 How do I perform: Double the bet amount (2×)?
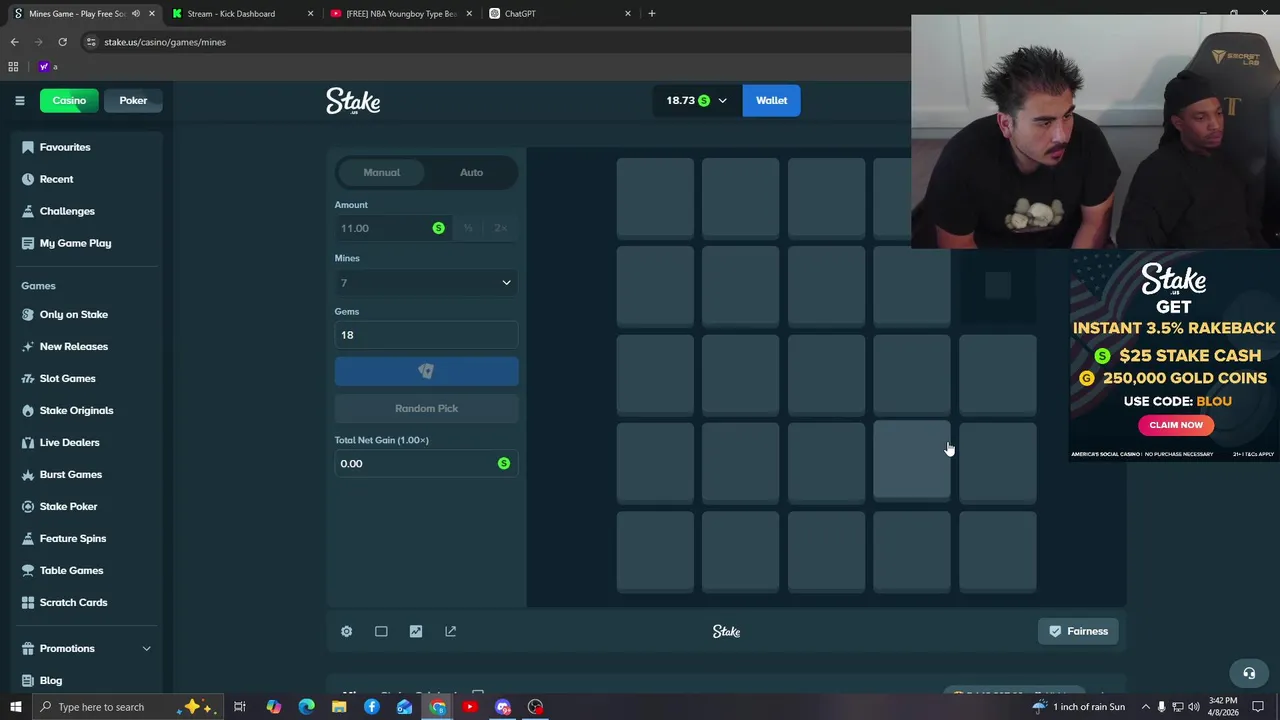[501, 228]
